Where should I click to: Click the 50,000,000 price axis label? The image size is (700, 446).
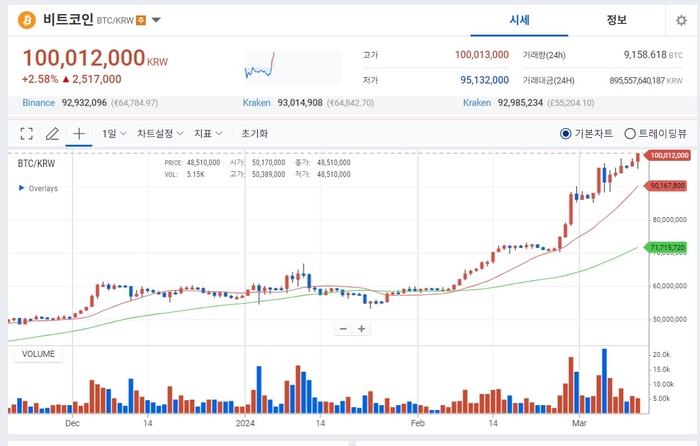tap(670, 319)
